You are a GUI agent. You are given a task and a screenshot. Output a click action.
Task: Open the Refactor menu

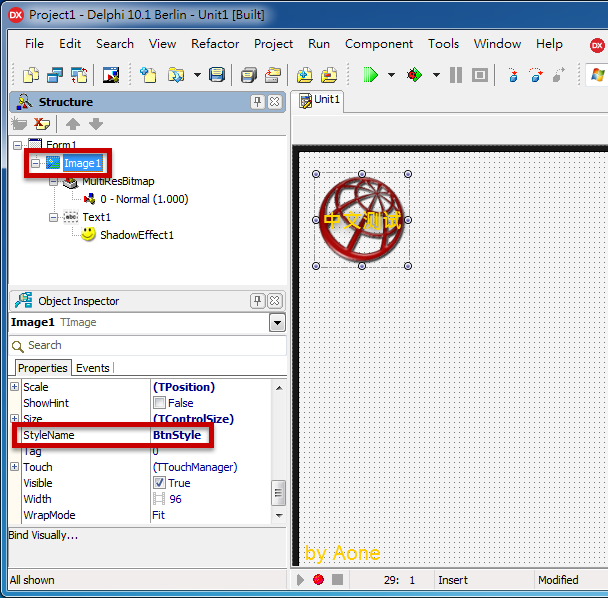point(215,44)
